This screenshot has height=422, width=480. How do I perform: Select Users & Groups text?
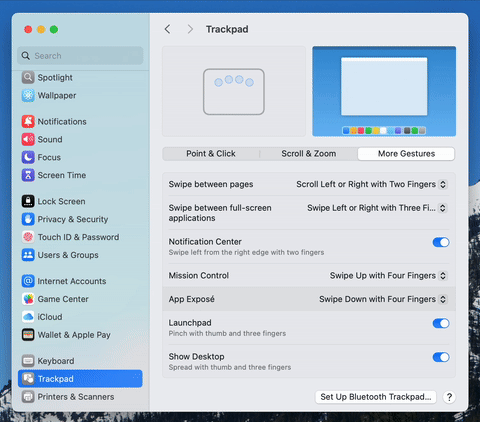(x=68, y=255)
